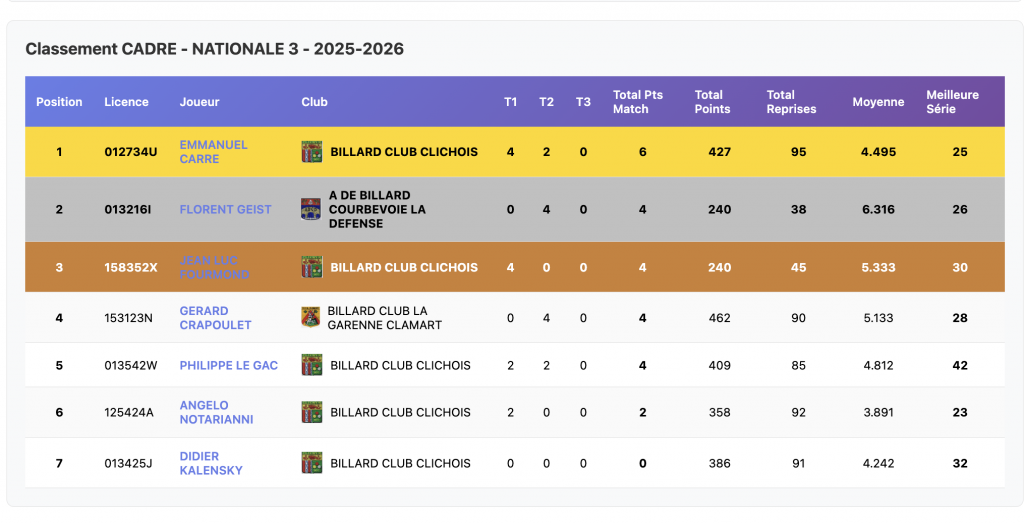Click the Moyenne column header

click(878, 102)
